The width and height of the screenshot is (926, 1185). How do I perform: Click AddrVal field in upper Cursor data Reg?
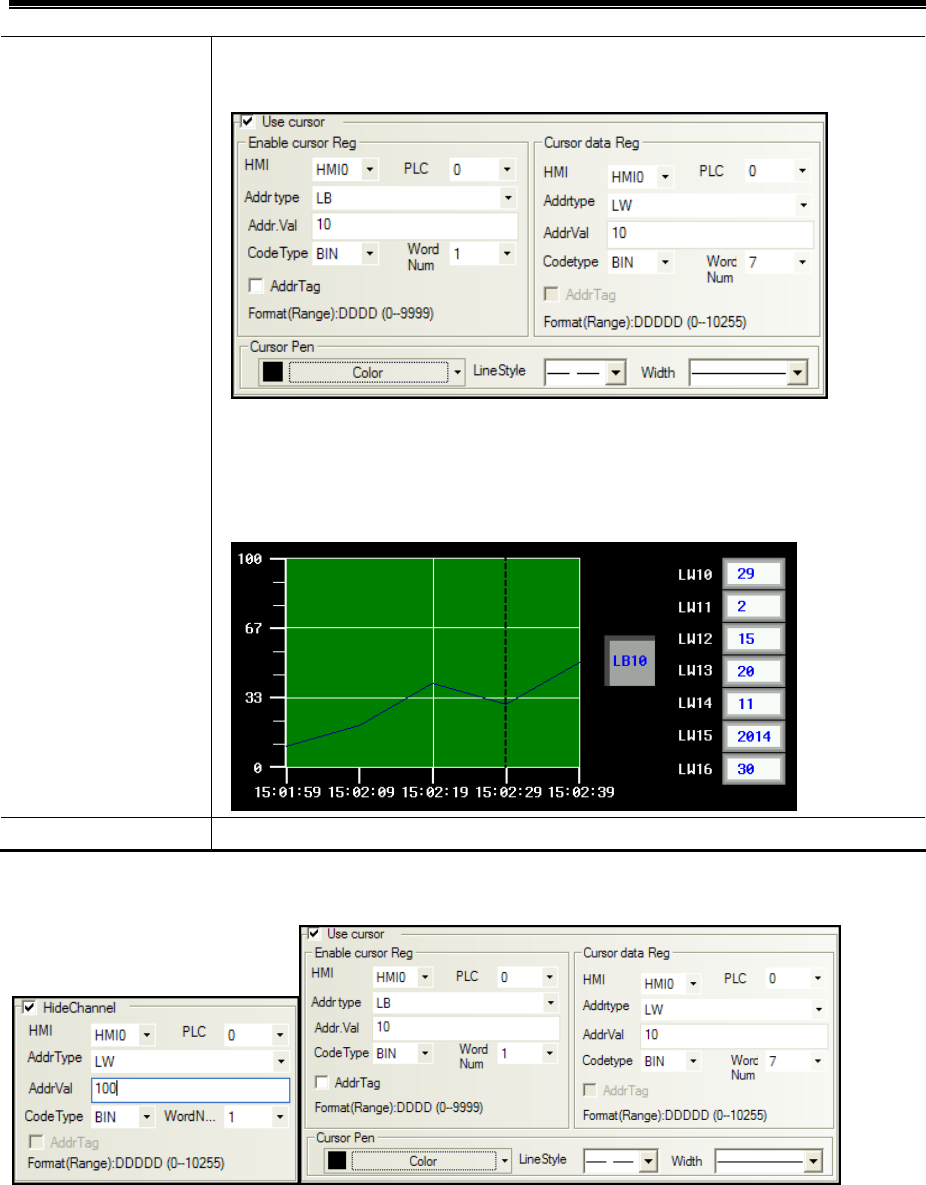pos(710,234)
